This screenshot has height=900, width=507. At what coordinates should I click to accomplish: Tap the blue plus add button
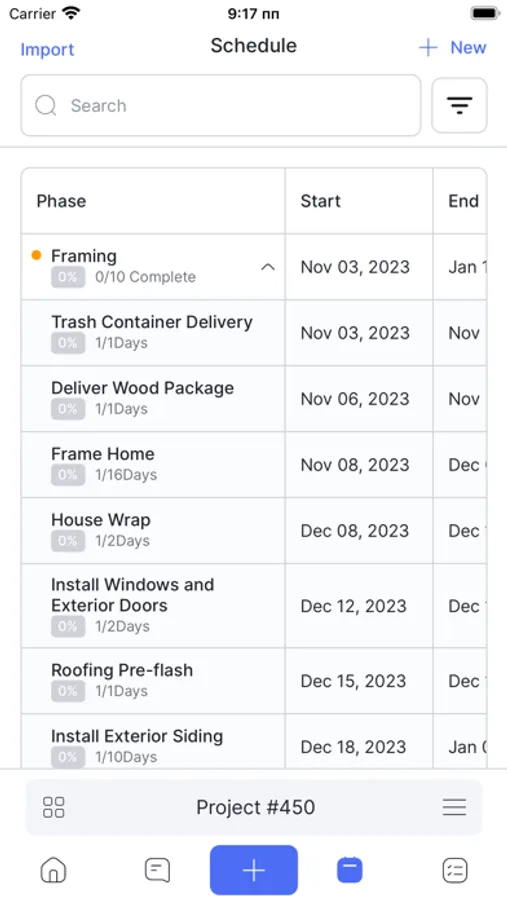click(x=254, y=870)
